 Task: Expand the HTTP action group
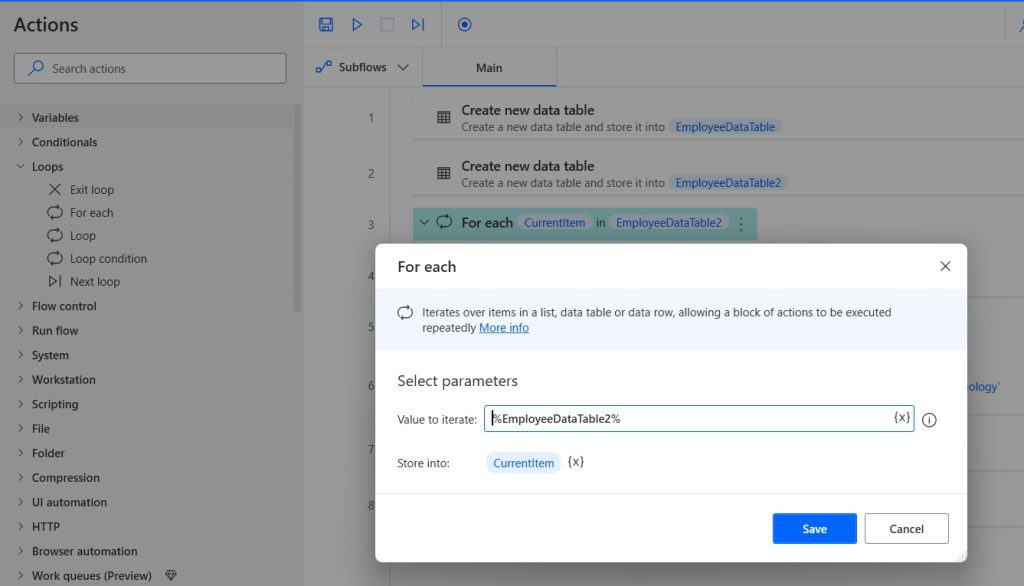[x=21, y=527]
